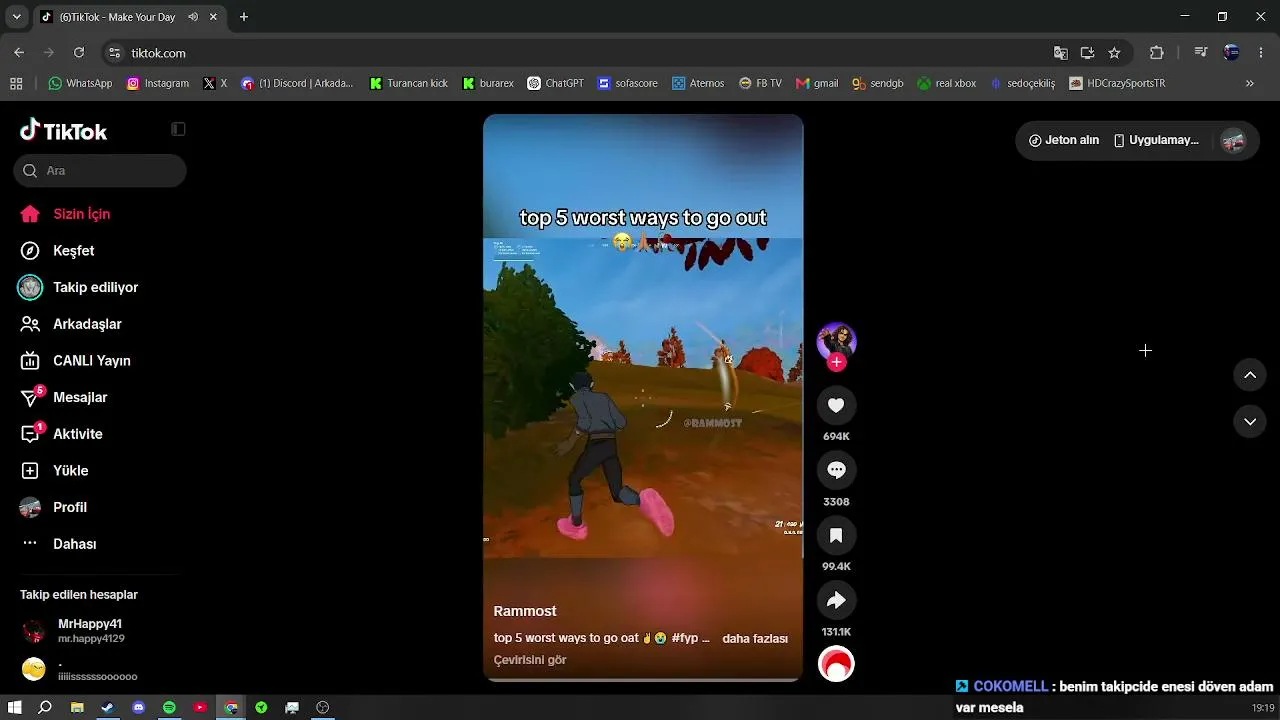Go back in the browser
This screenshot has width=1280, height=720.
point(19,53)
